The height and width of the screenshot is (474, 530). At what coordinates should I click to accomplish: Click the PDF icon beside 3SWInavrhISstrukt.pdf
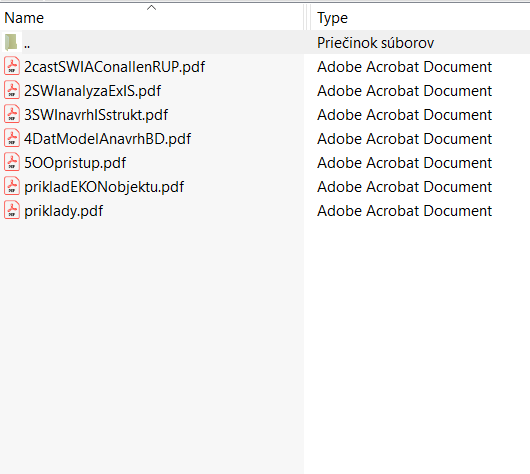tap(12, 114)
